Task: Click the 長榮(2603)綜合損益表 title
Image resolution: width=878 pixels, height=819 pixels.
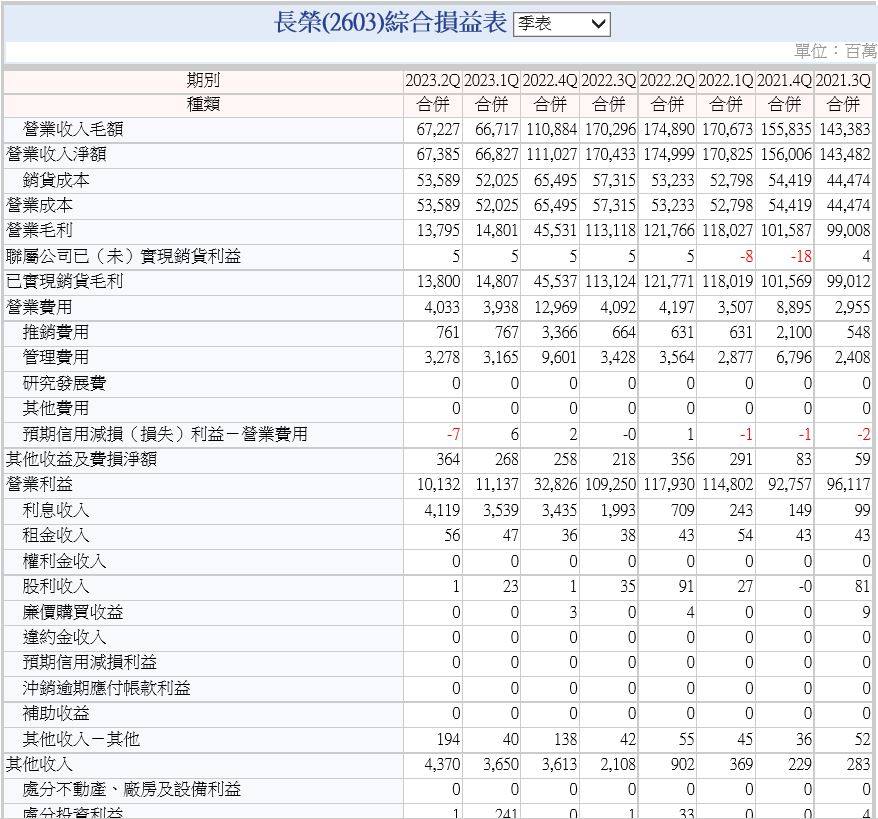Action: (390, 24)
